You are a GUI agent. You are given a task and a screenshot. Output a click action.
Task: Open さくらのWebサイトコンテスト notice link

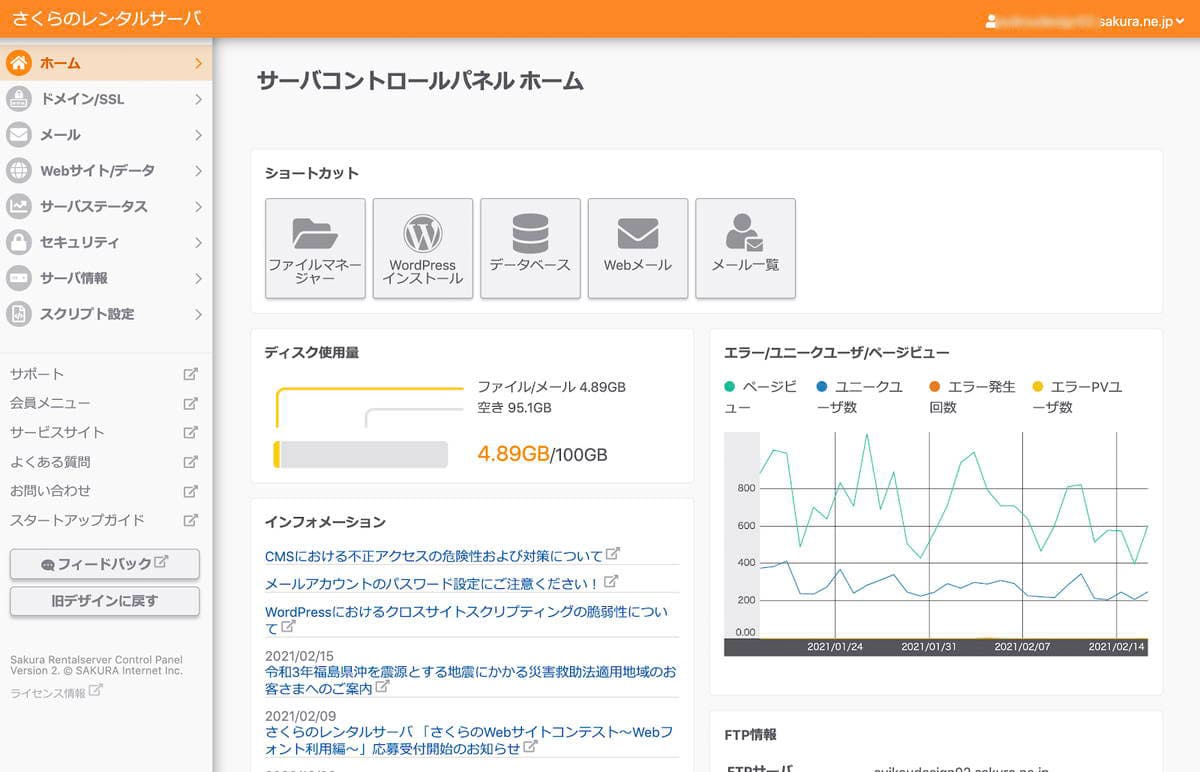click(x=468, y=739)
